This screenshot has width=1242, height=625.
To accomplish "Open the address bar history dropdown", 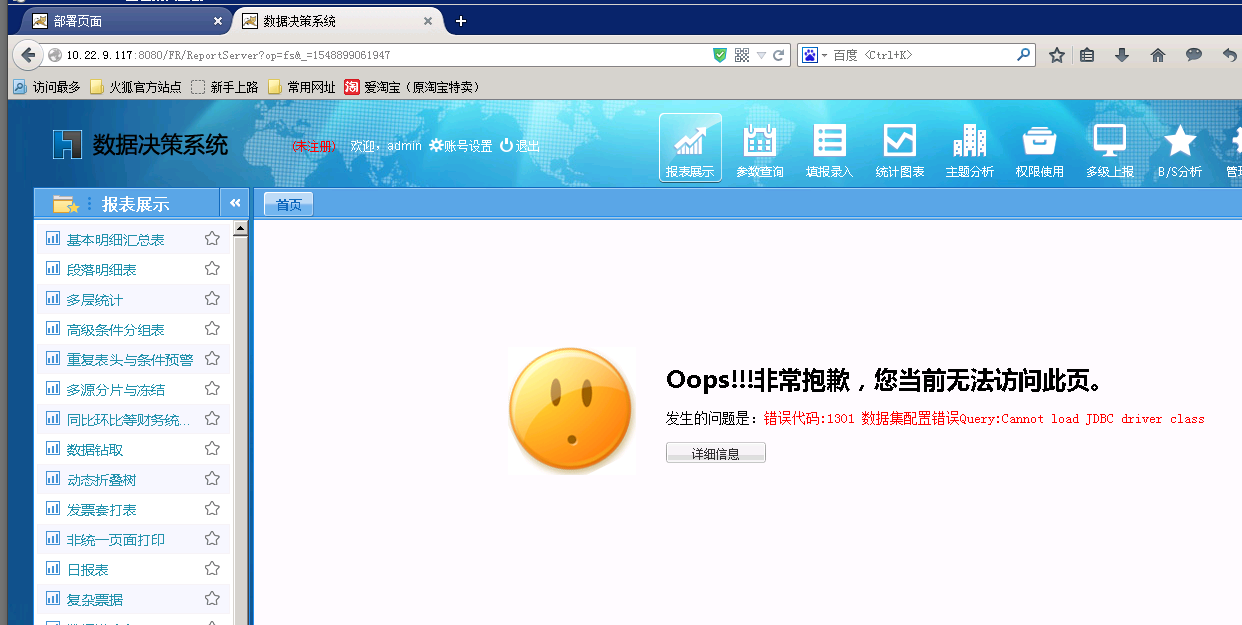I will (761, 55).
